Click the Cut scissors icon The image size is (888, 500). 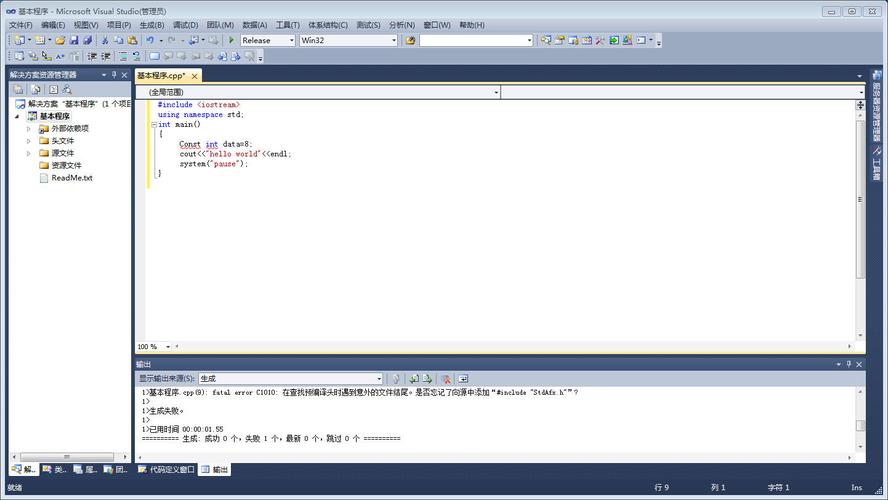pos(105,41)
